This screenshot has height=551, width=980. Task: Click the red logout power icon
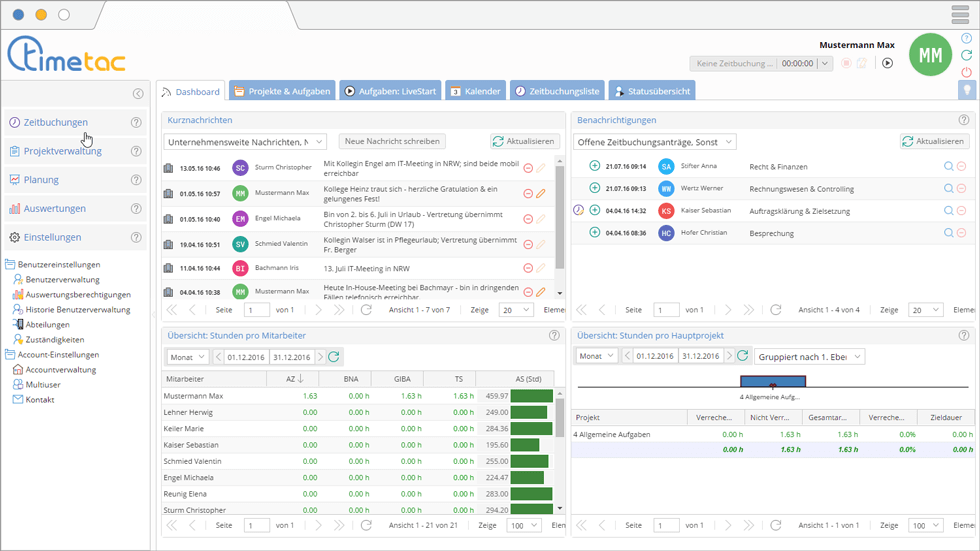(966, 72)
